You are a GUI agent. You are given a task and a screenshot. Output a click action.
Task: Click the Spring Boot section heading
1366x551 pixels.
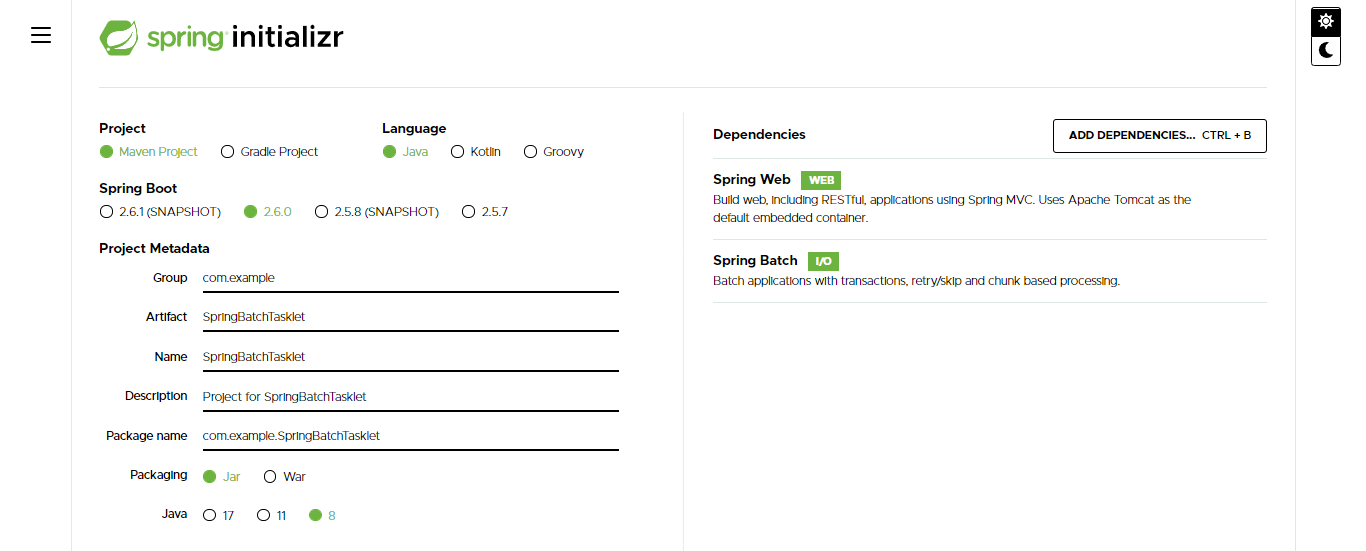pyautogui.click(x=138, y=189)
